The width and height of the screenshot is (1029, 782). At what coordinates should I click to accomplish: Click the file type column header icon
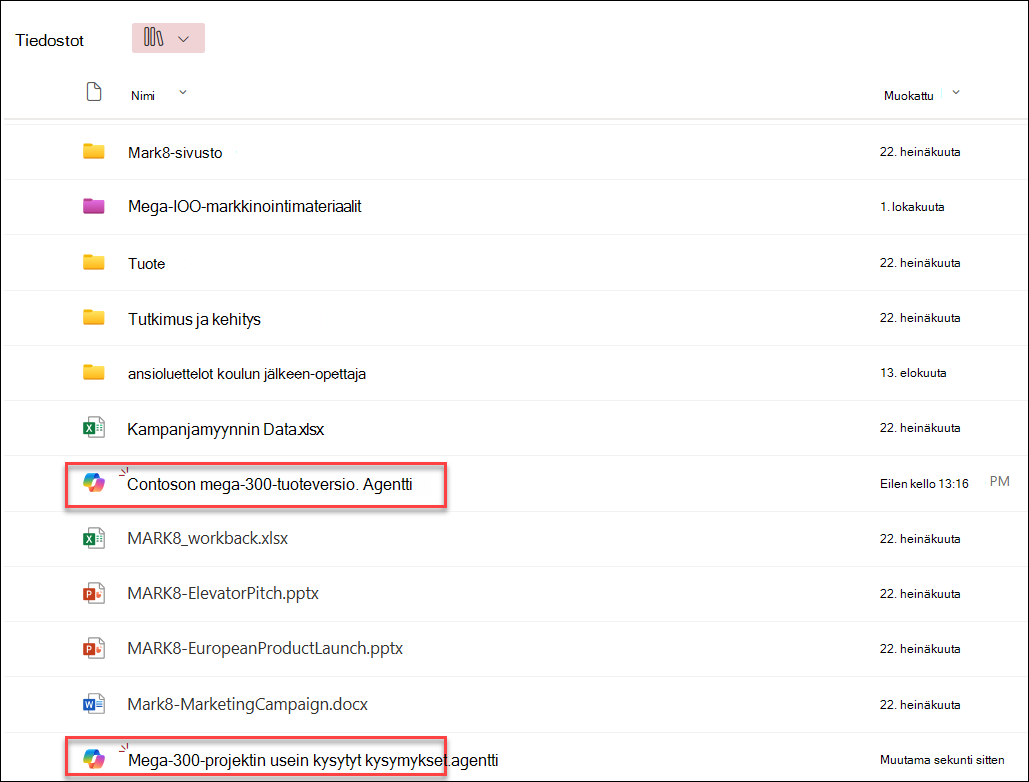94,92
